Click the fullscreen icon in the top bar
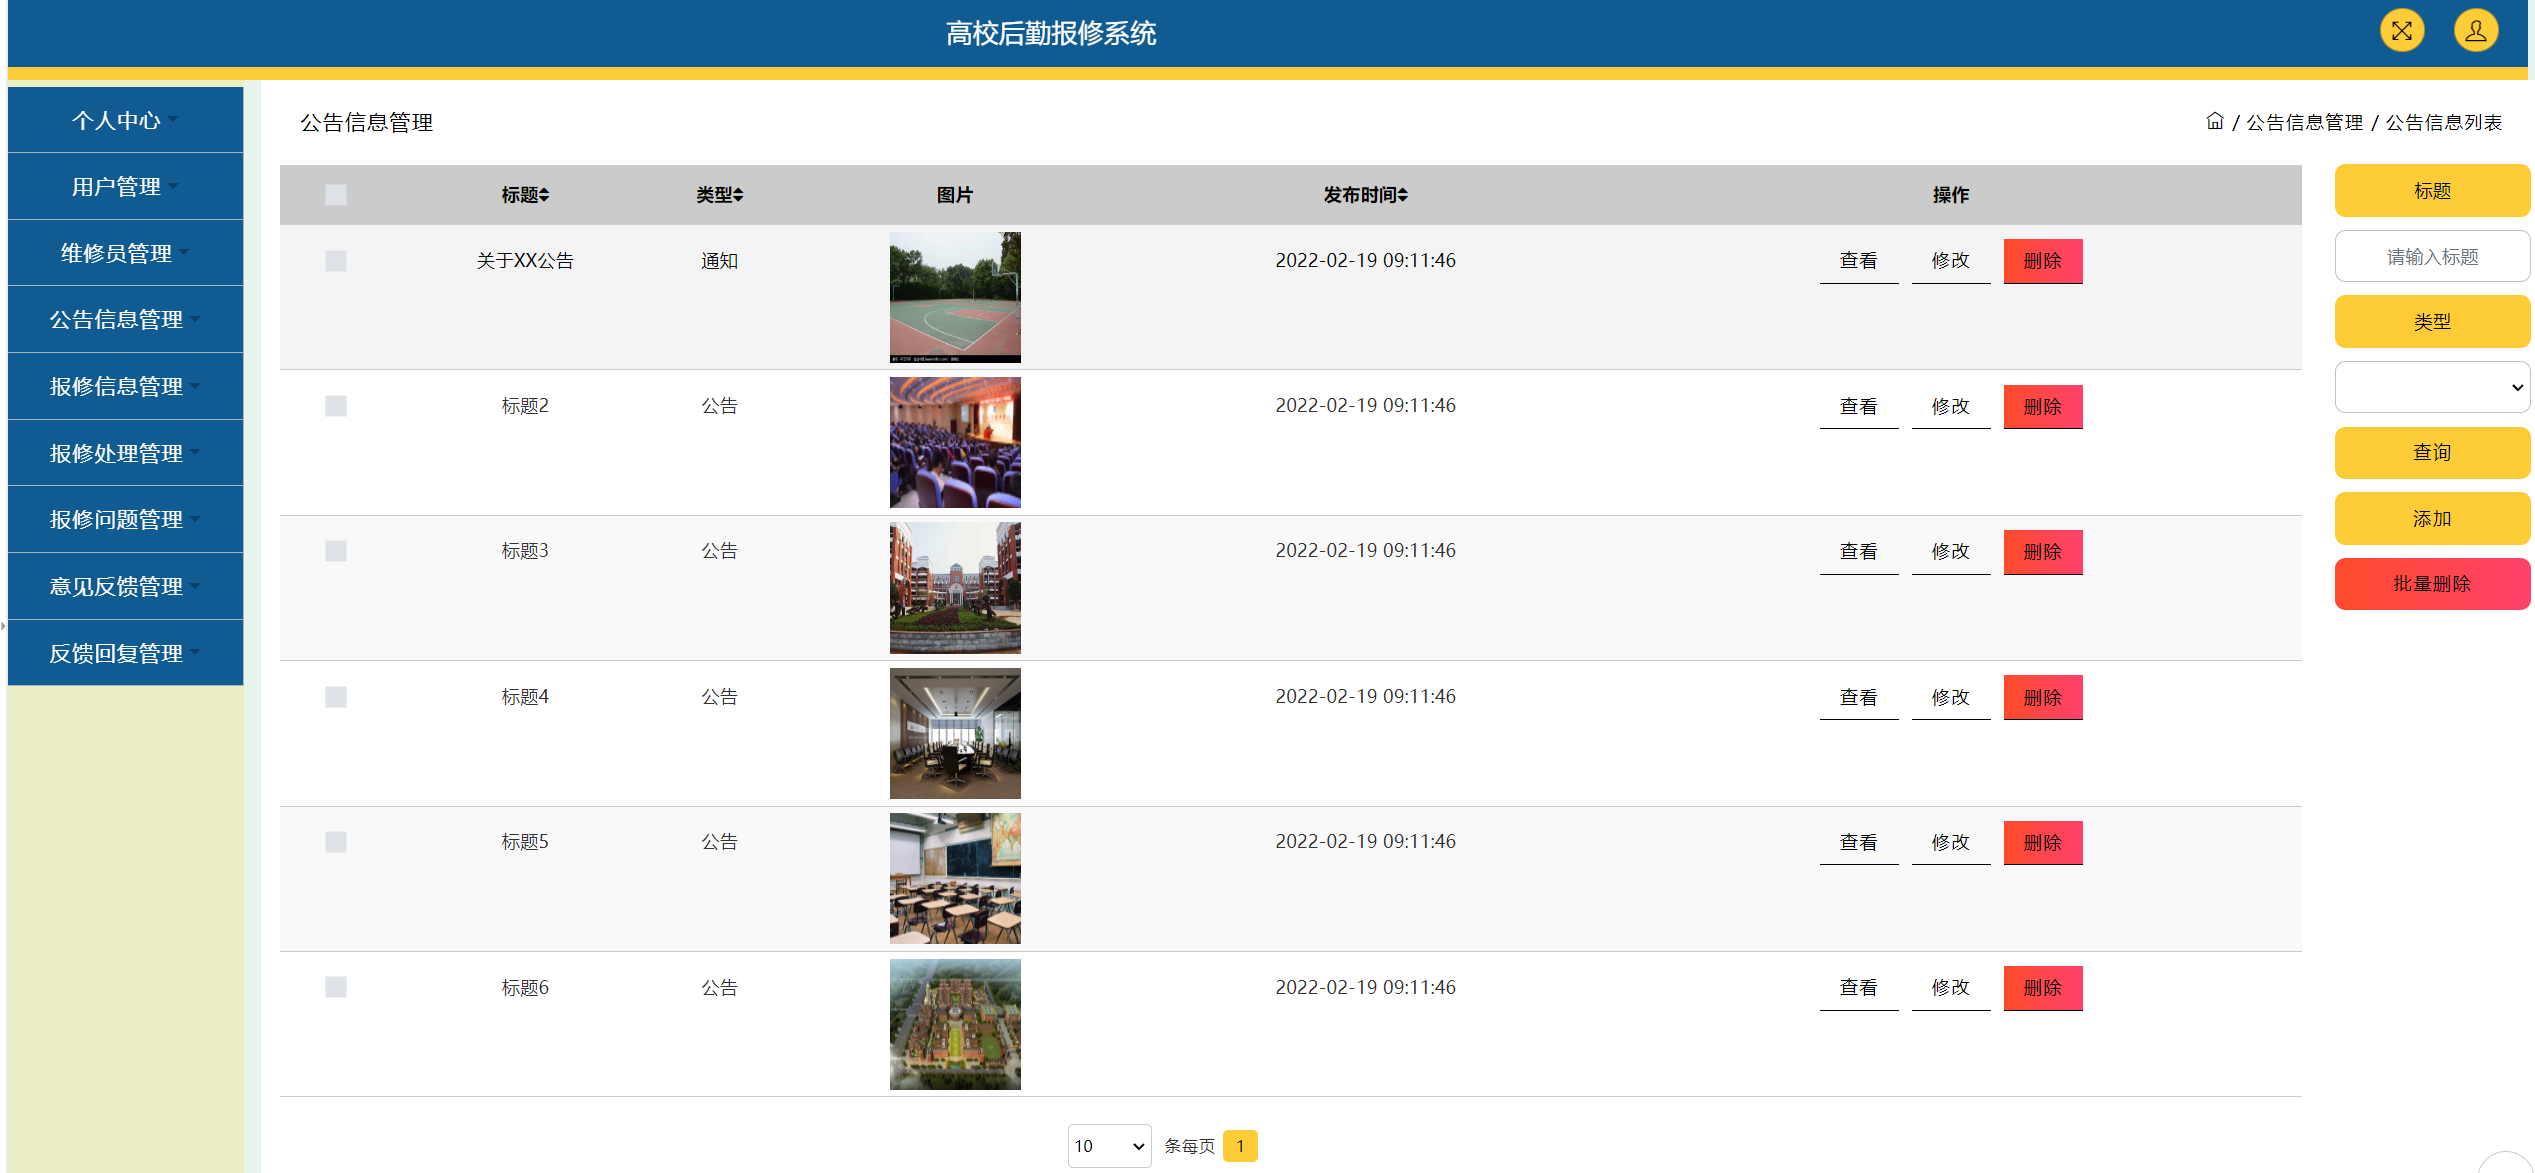Screen dimensions: 2535x1173 (x=2402, y=30)
